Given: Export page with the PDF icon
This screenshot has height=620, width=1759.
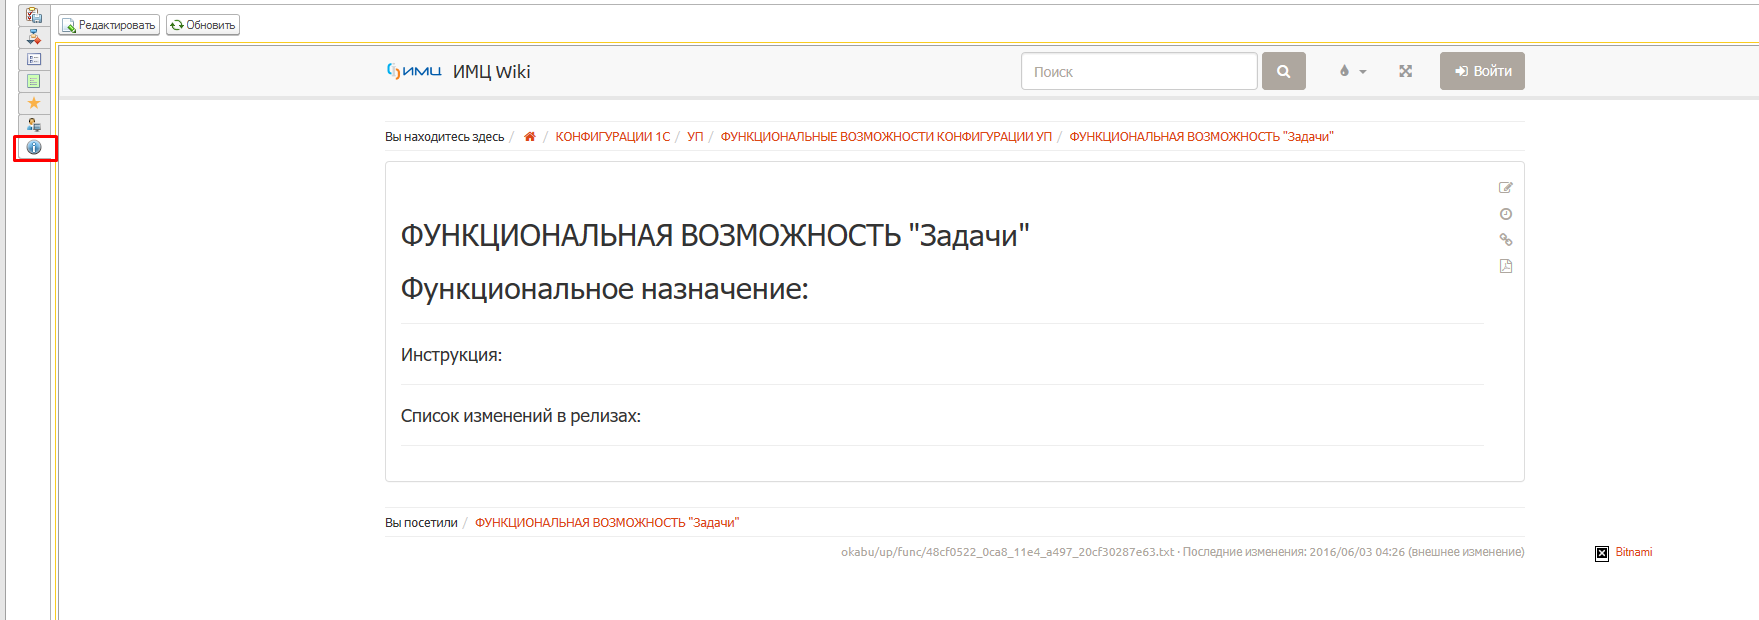Looking at the screenshot, I should click(x=1505, y=266).
